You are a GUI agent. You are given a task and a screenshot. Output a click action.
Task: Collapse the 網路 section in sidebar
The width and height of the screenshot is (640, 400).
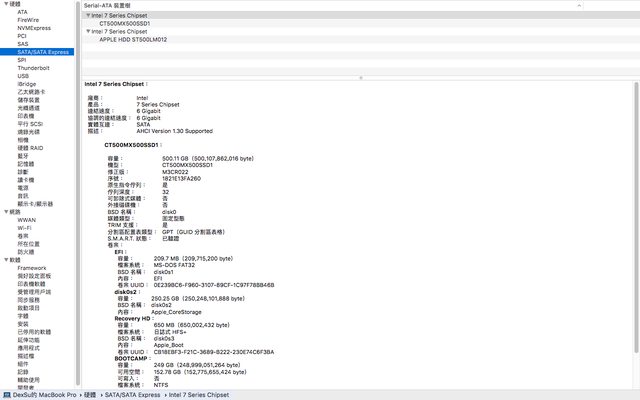4,212
